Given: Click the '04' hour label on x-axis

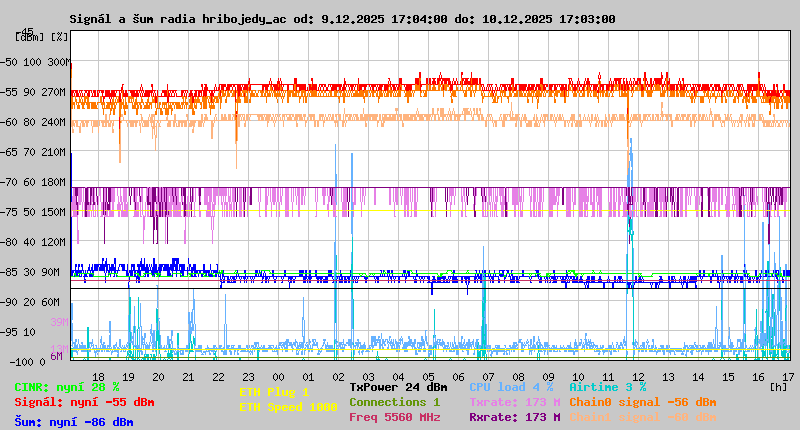Looking at the screenshot, I should pyautogui.click(x=398, y=377).
